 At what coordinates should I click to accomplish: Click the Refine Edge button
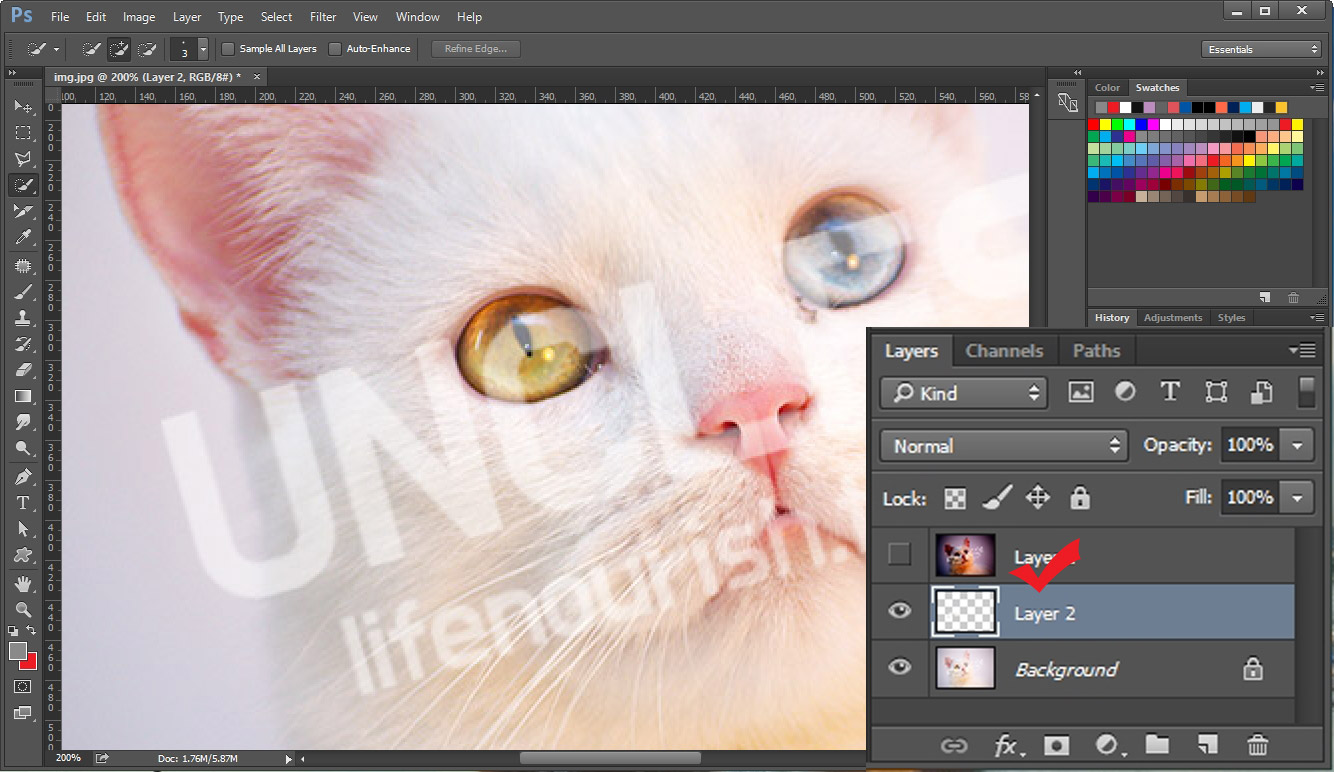coord(476,49)
